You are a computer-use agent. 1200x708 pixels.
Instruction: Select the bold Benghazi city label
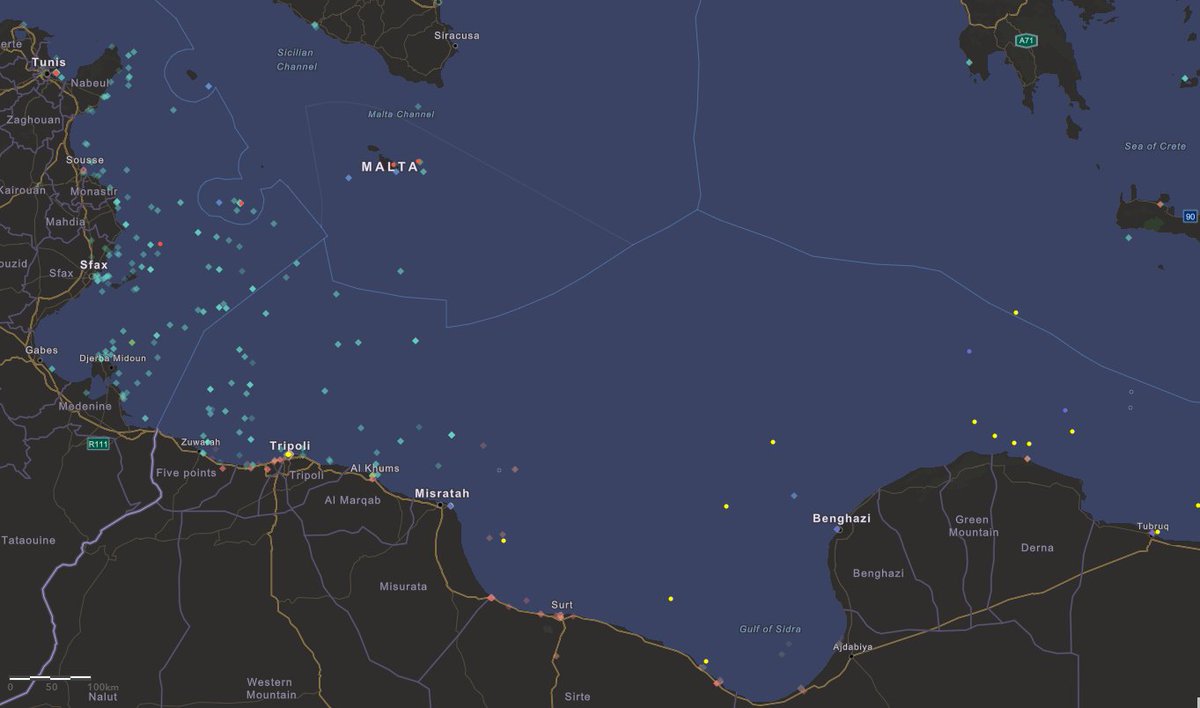[842, 519]
